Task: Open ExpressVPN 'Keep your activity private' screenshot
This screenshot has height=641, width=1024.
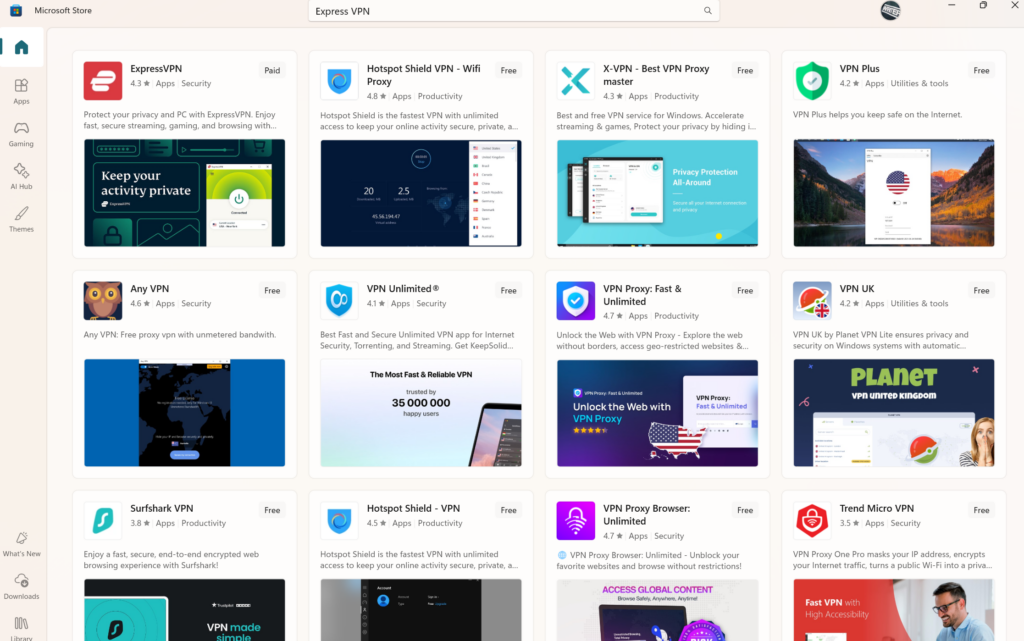Action: point(184,193)
